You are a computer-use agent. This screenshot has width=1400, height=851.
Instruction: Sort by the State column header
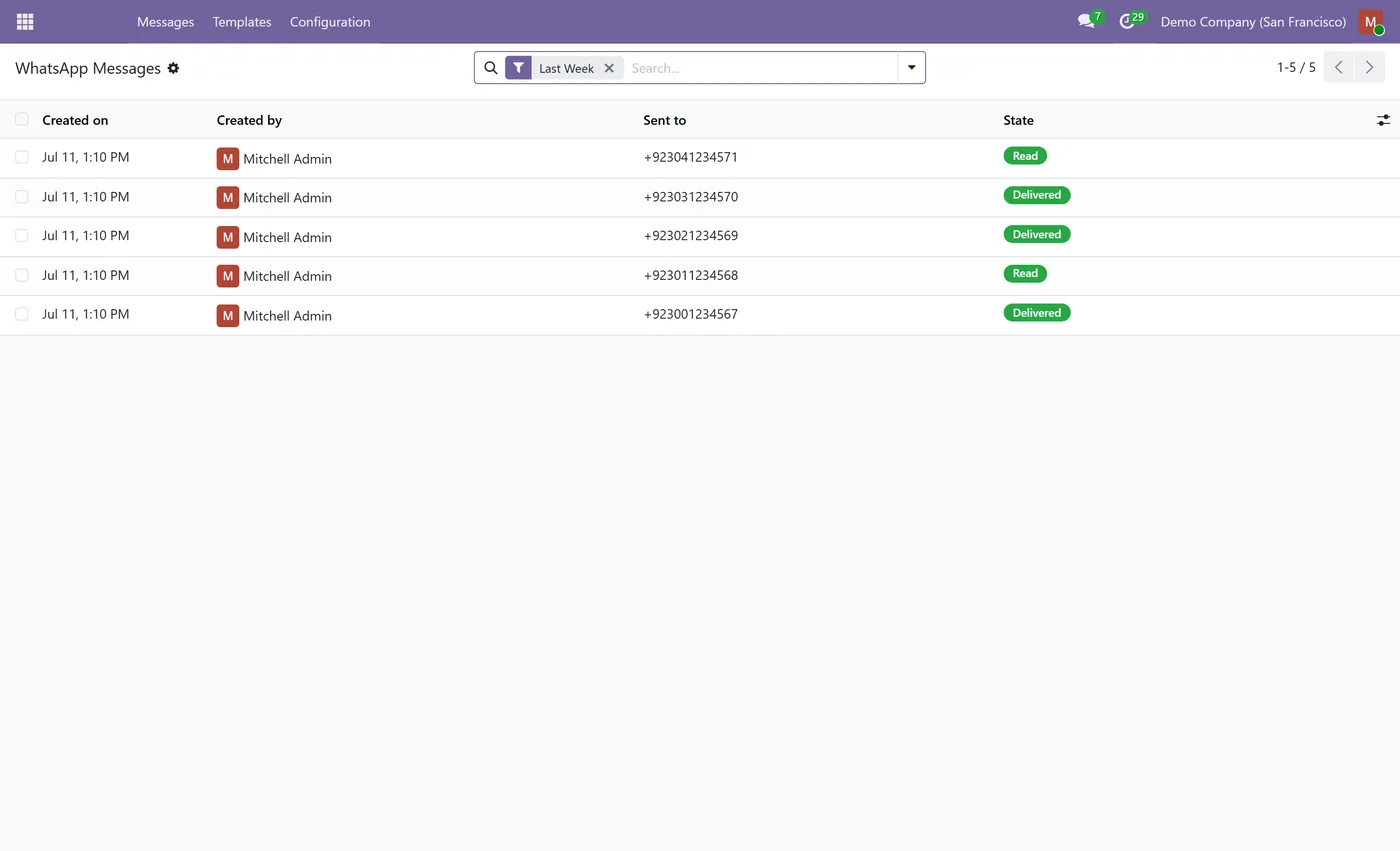[1018, 120]
